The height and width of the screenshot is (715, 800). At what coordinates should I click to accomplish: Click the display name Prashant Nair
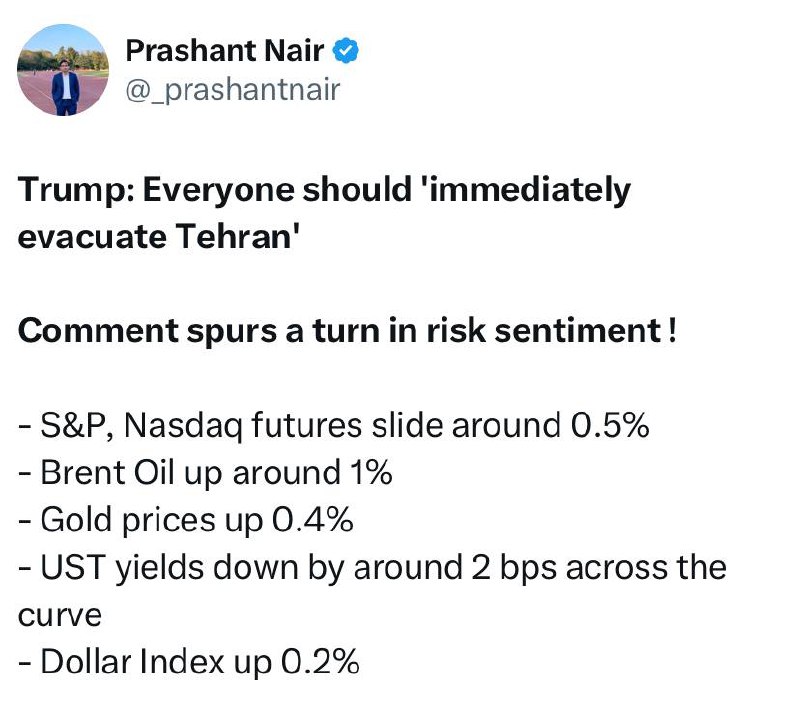pyautogui.click(x=224, y=51)
